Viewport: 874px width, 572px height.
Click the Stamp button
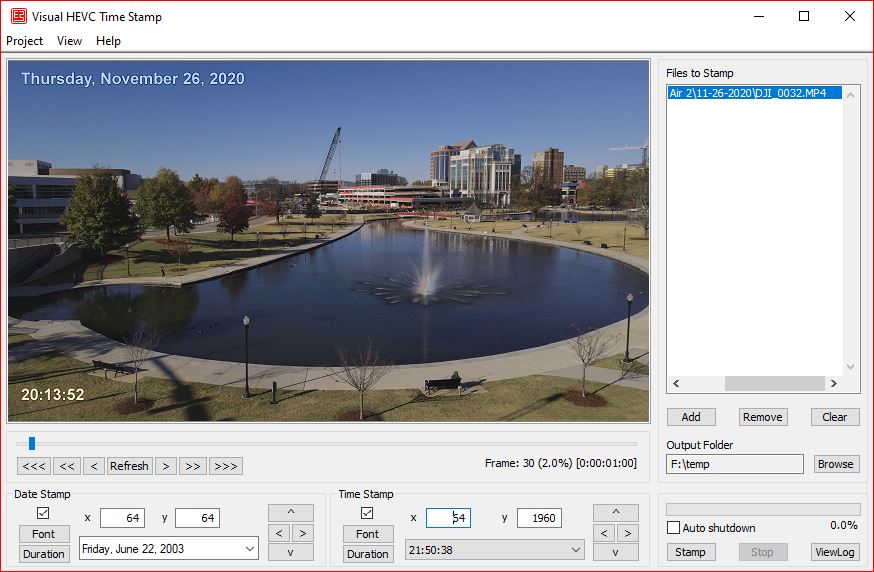[690, 552]
